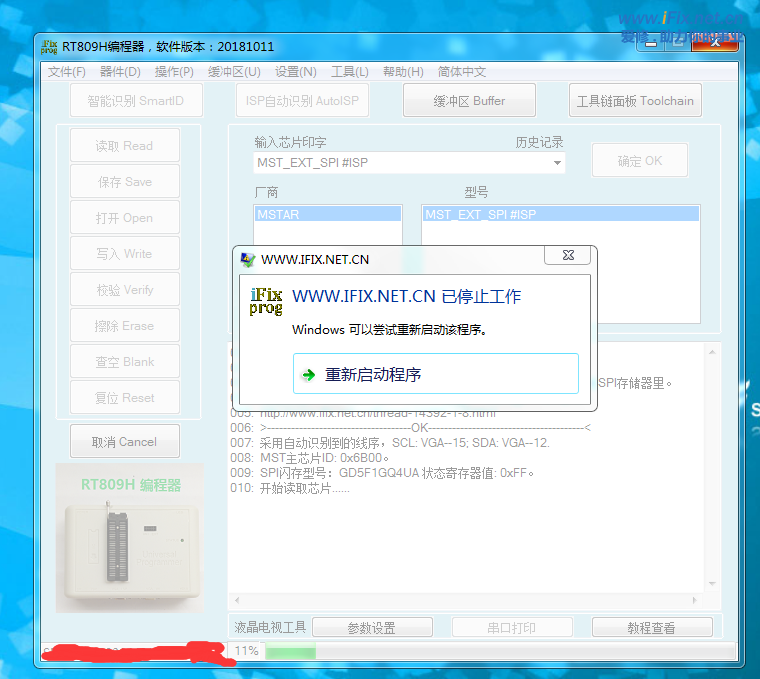Click the 参数设置 button
This screenshot has height=679, width=760.
(x=372, y=628)
